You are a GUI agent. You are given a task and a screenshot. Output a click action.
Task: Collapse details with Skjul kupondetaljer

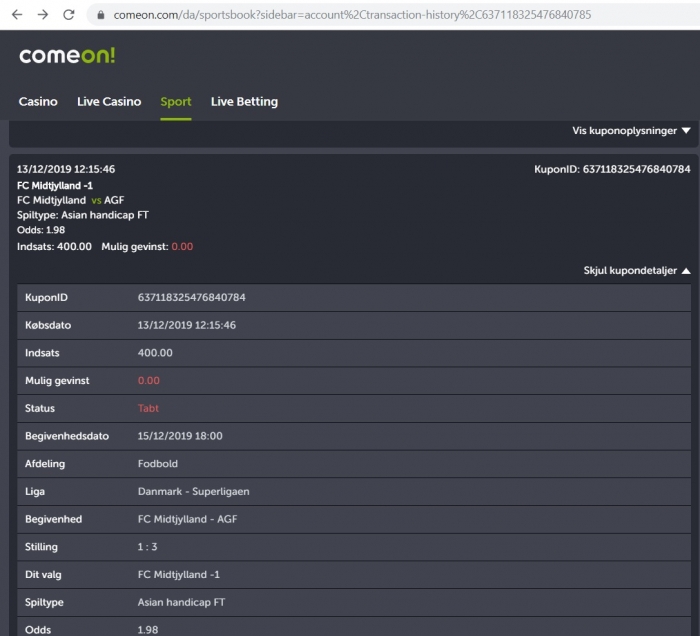pos(637,270)
